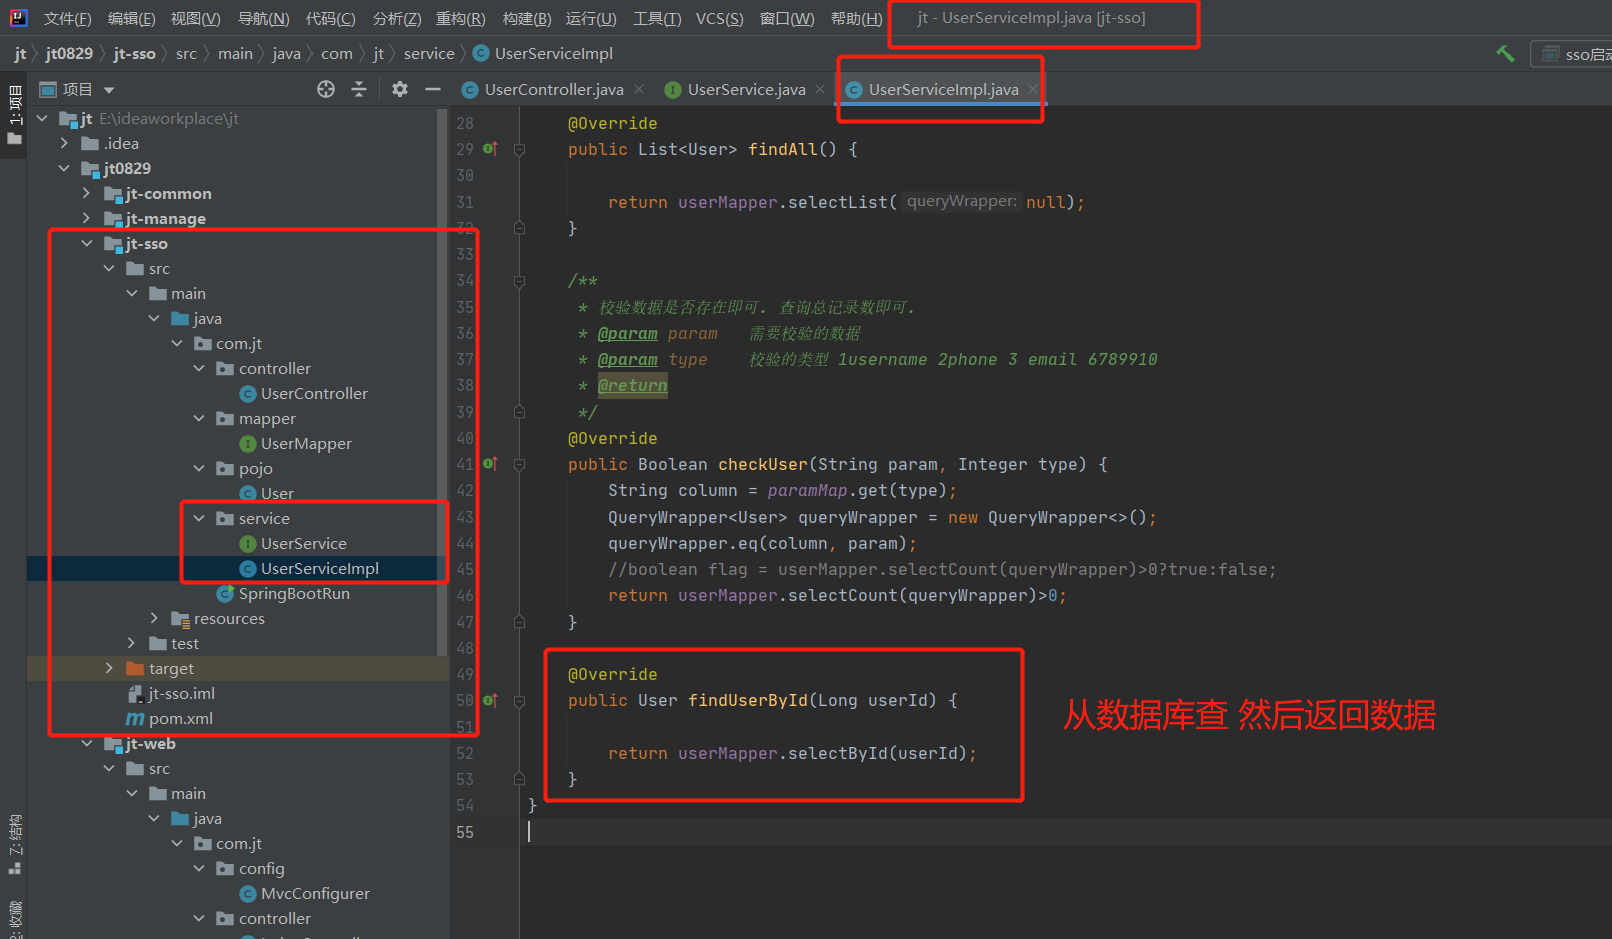1612x939 pixels.
Task: Click the override gutter icon beside checkUser
Action: [x=490, y=464]
